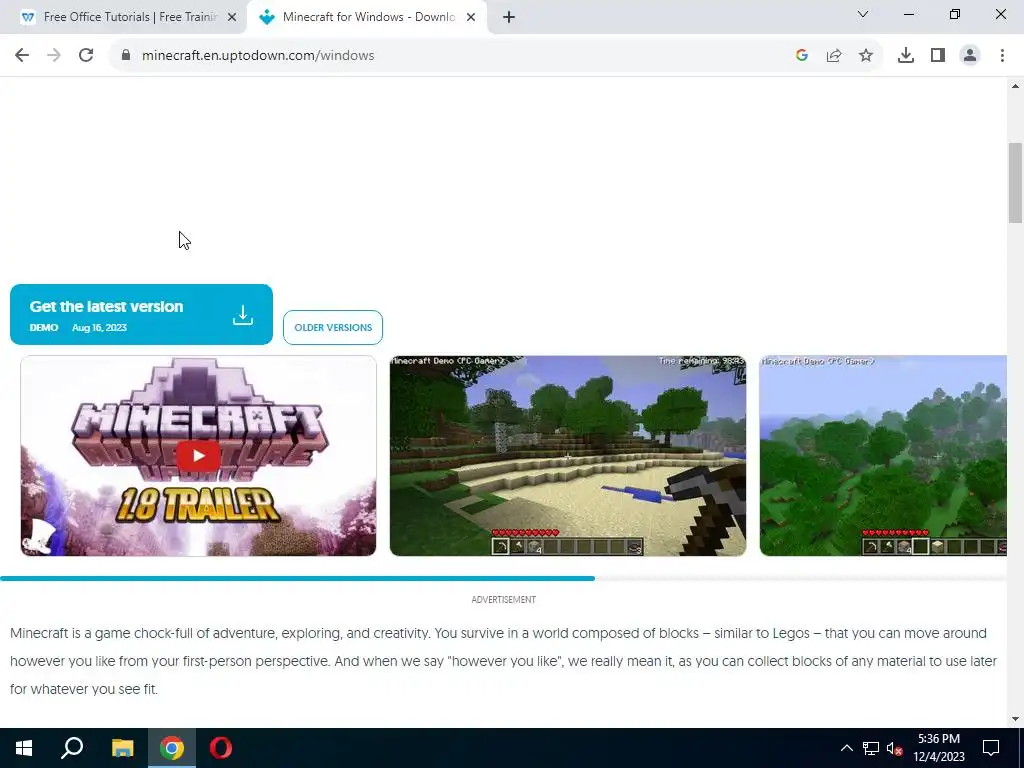Share this page via the share icon
Viewport: 1024px width, 768px height.
[834, 56]
